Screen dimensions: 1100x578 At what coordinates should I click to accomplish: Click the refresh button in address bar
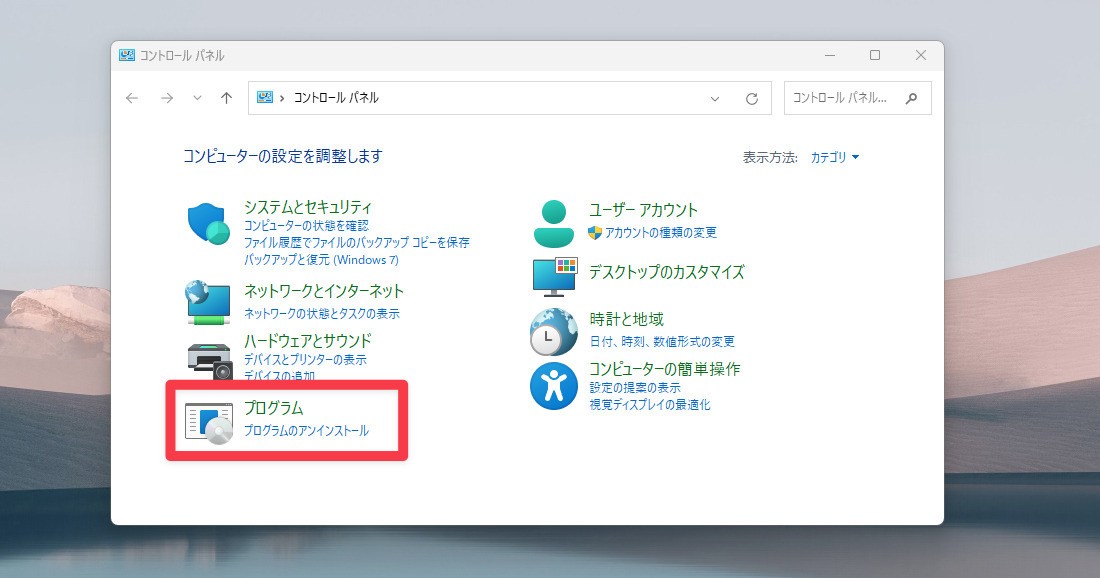point(752,98)
